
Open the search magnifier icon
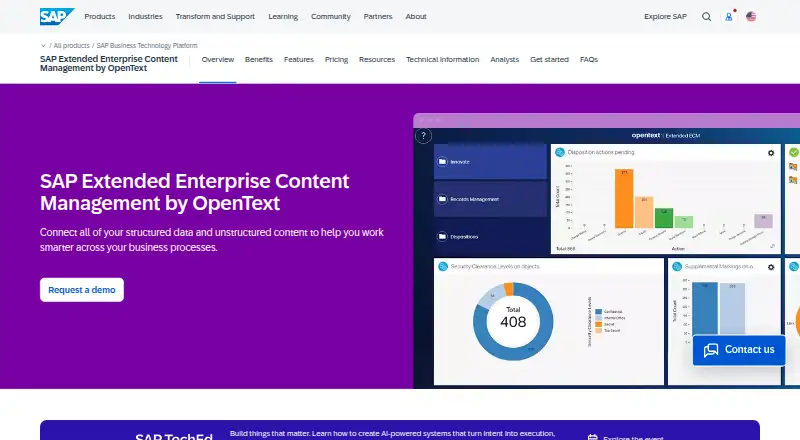coord(706,16)
